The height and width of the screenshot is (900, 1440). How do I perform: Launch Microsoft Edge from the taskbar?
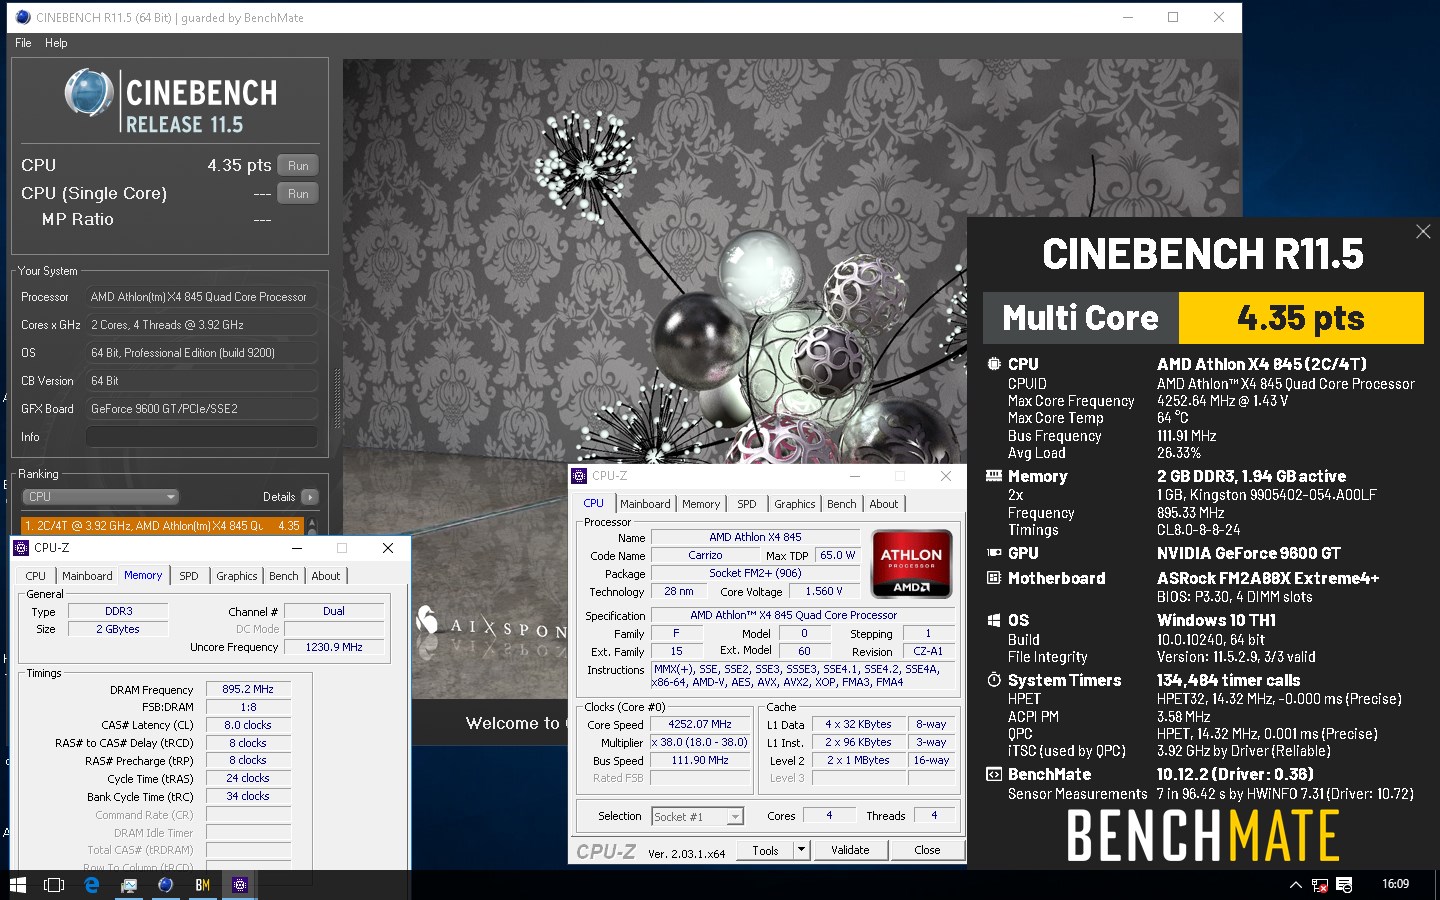(x=92, y=885)
